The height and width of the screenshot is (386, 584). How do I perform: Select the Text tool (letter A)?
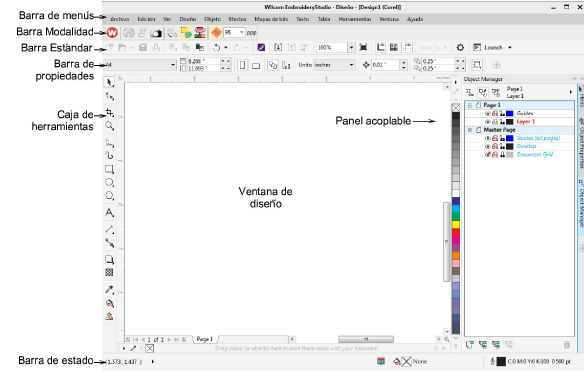pos(109,213)
